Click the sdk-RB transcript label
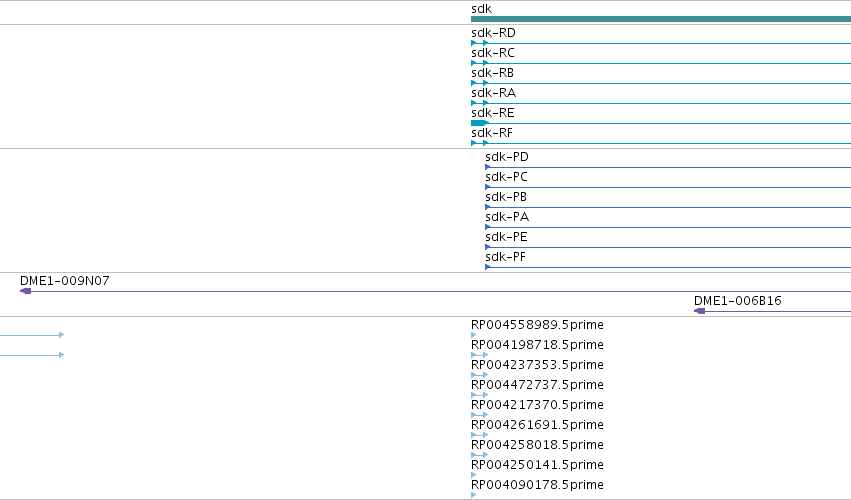 [492, 73]
